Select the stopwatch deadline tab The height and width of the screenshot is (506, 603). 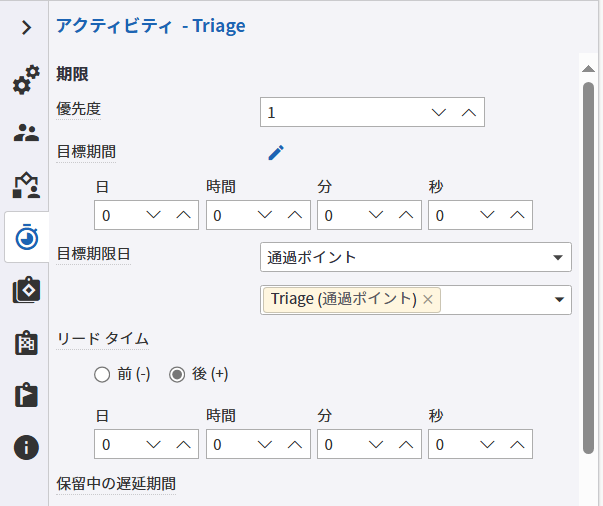(x=27, y=237)
